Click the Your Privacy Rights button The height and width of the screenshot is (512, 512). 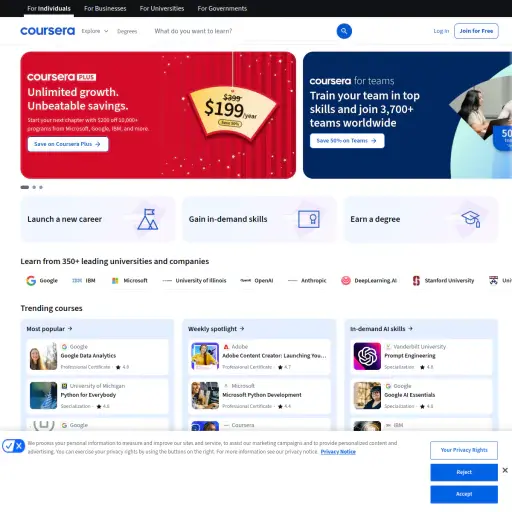pos(464,450)
